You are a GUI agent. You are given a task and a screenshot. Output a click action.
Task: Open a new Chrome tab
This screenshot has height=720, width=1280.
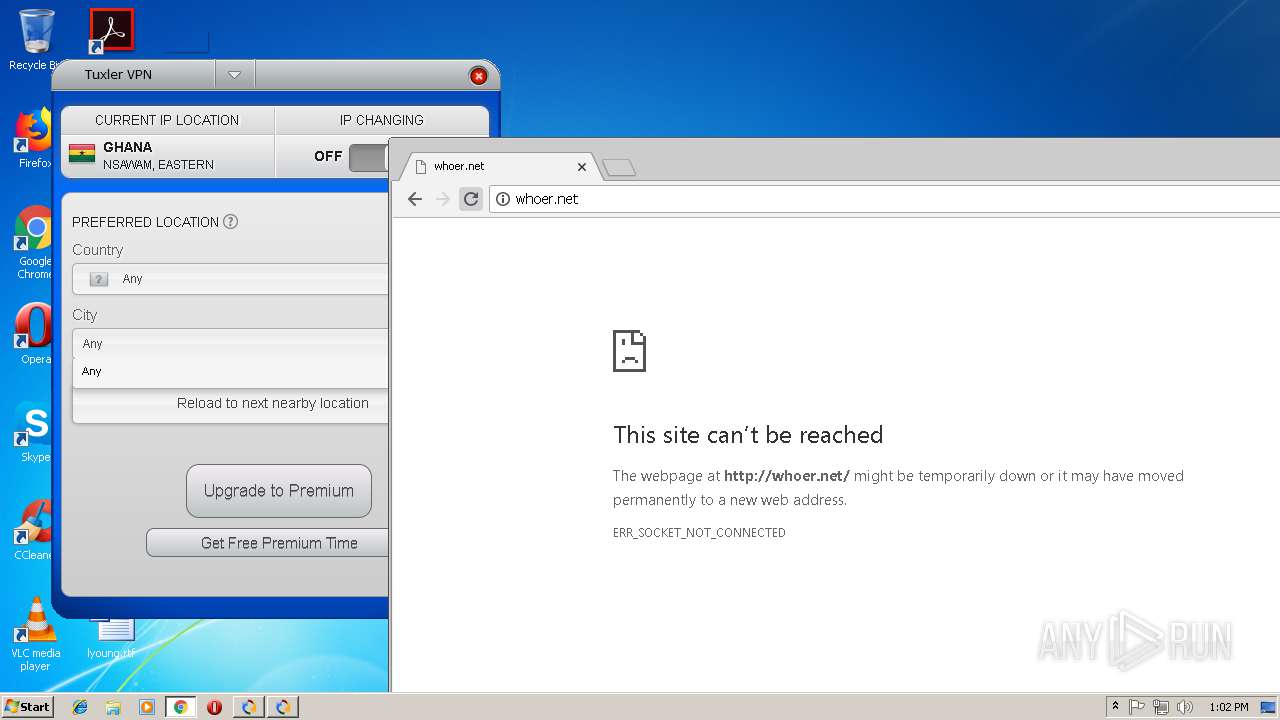619,167
